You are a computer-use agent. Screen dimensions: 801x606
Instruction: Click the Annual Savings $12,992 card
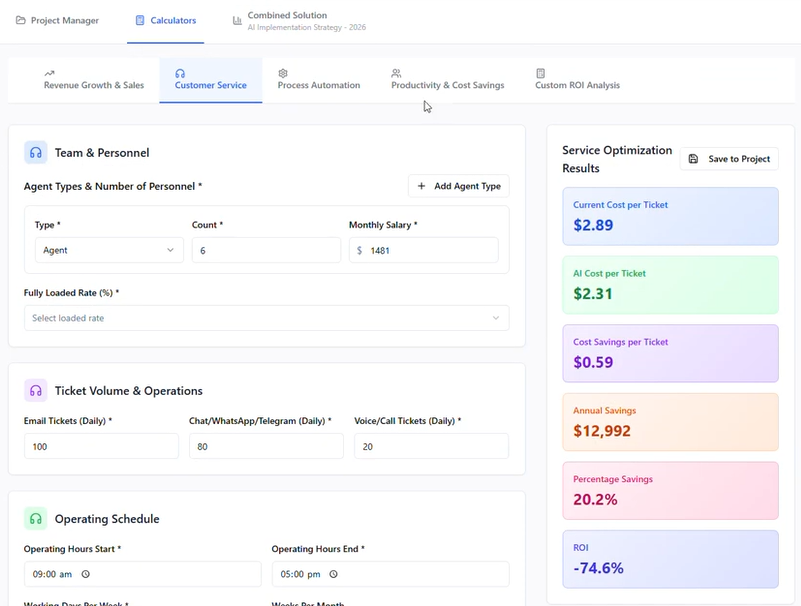pyautogui.click(x=671, y=422)
